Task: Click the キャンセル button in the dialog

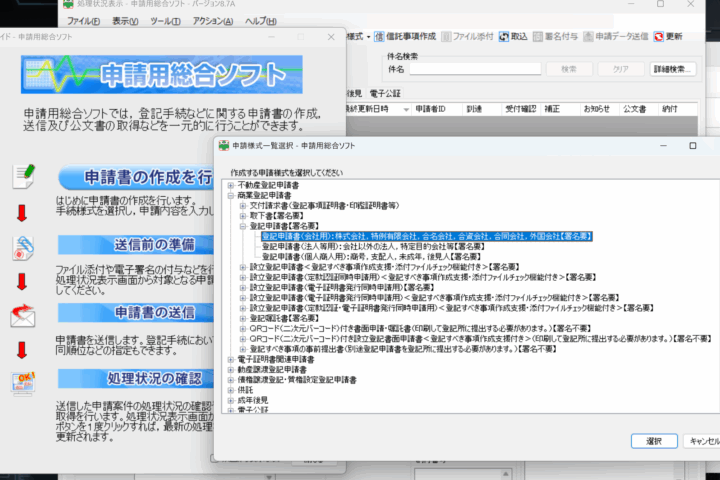Action: 703,441
